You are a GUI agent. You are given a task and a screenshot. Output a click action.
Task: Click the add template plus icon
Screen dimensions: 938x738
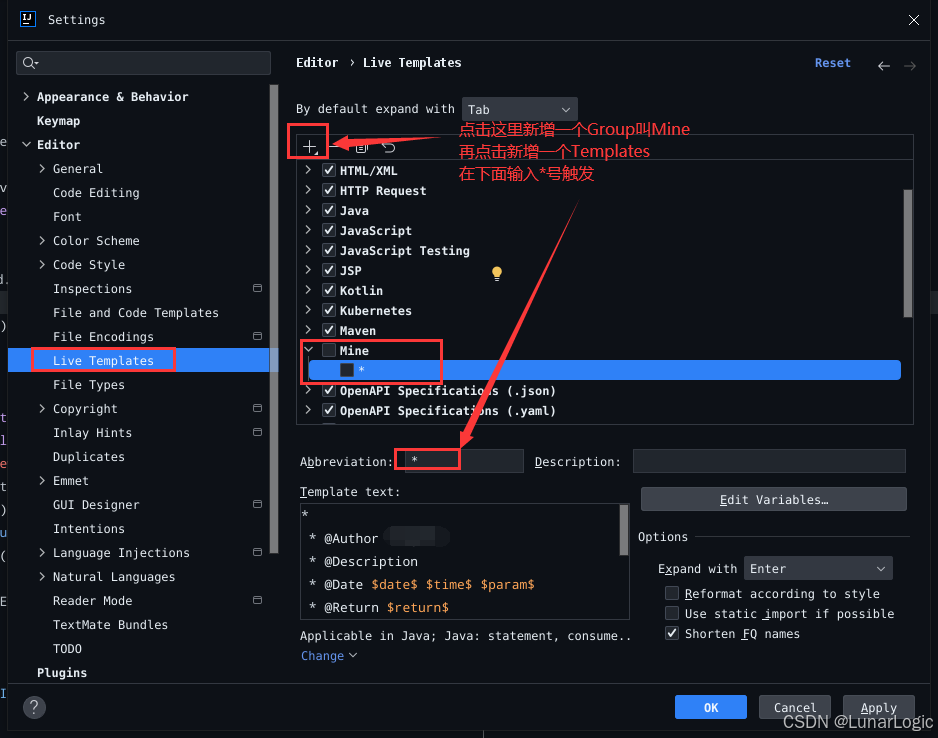(x=309, y=147)
